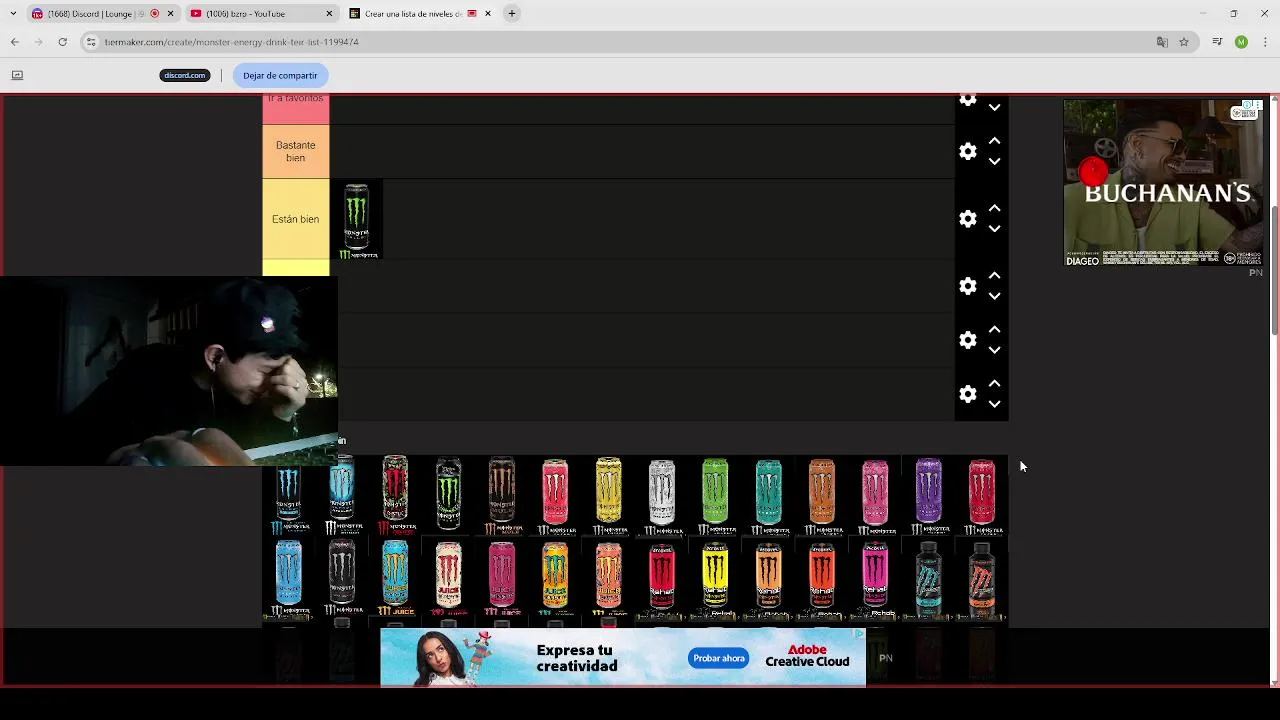Click the Dejar de compartir button

pyautogui.click(x=280, y=75)
